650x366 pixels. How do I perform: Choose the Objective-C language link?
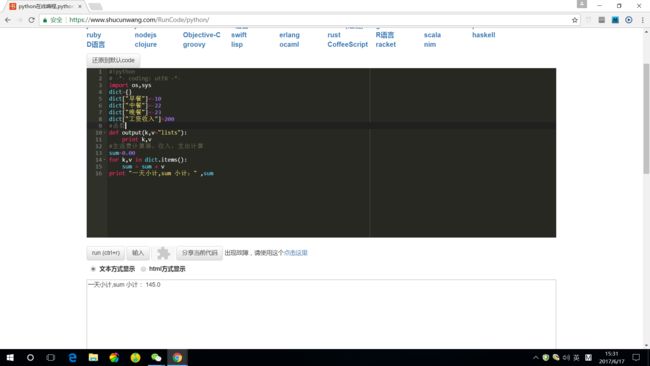coord(201,35)
